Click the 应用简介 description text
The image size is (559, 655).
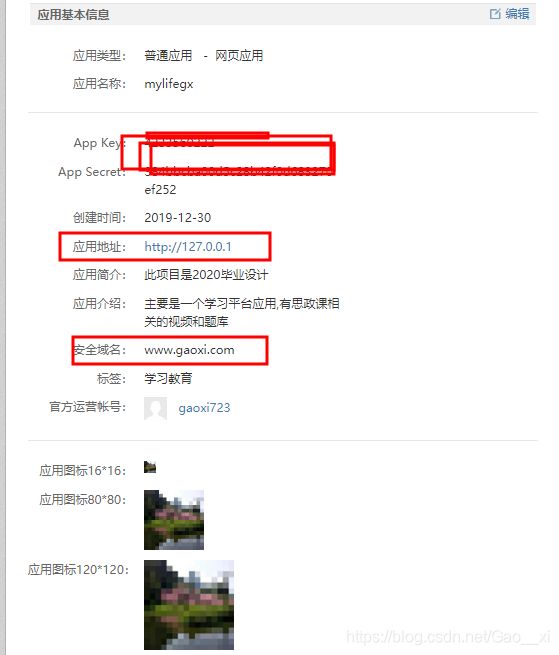pyautogui.click(x=206, y=274)
